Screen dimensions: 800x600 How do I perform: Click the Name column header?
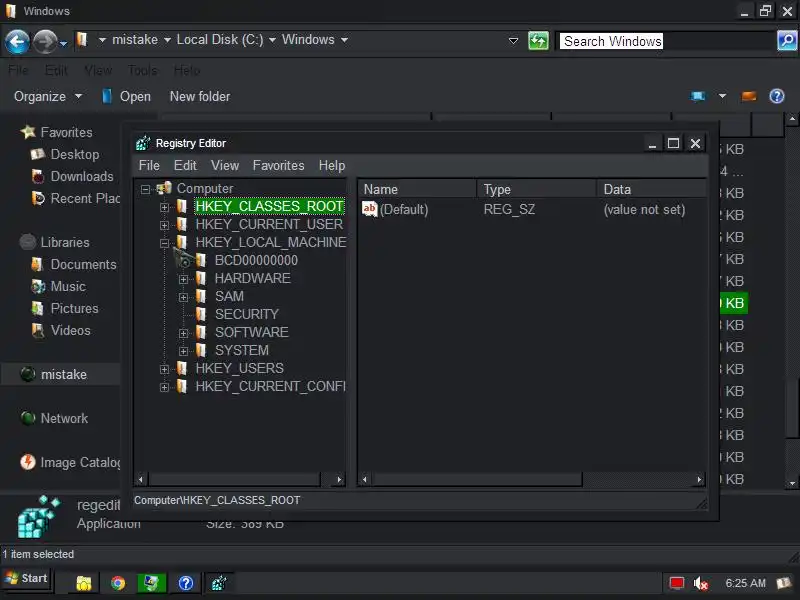[x=418, y=189]
